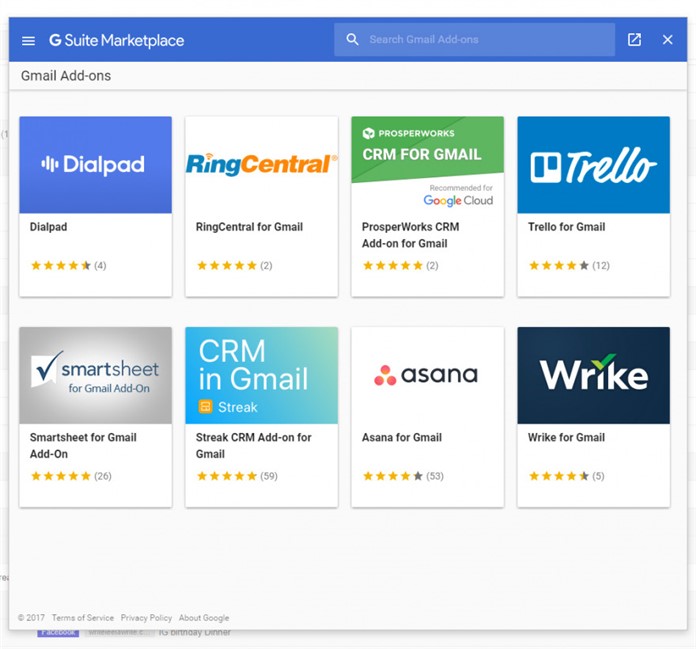Open ProsperWorks CRM banner image
Screen dimensions: 696x649
(427, 165)
